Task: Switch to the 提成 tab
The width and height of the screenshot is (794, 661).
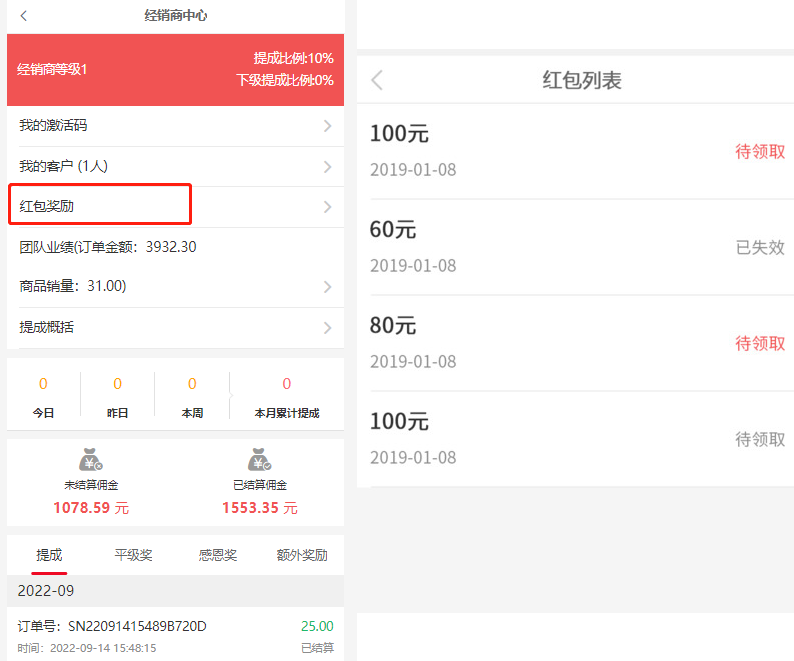Action: click(x=49, y=555)
